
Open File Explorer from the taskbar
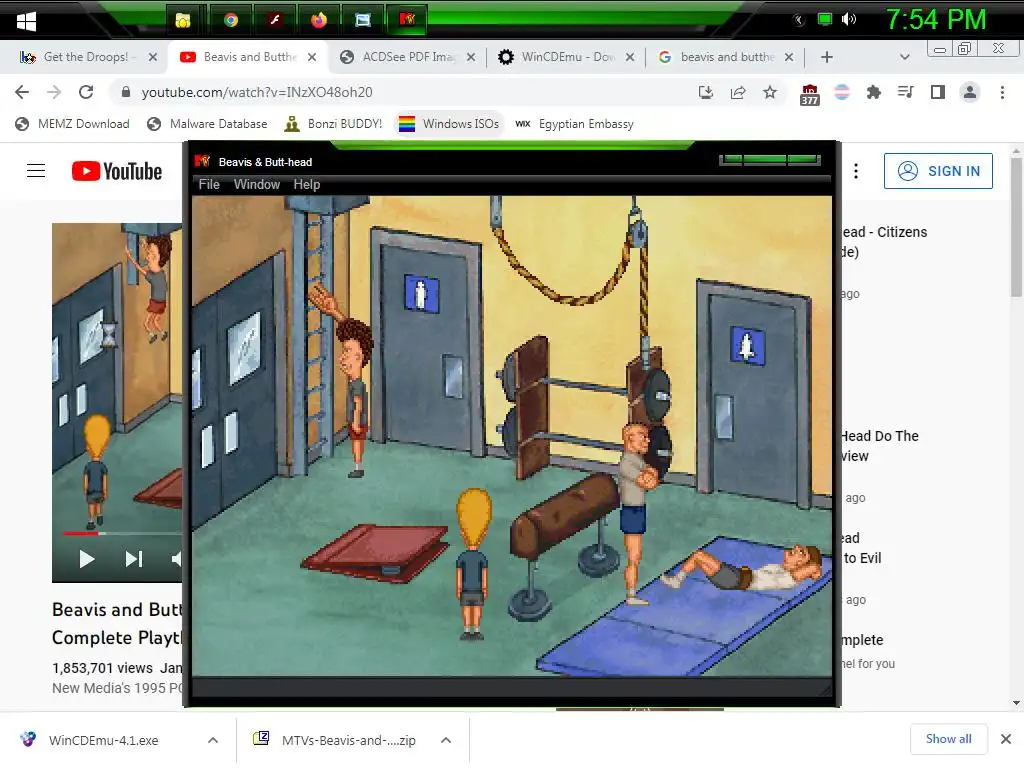[x=183, y=20]
